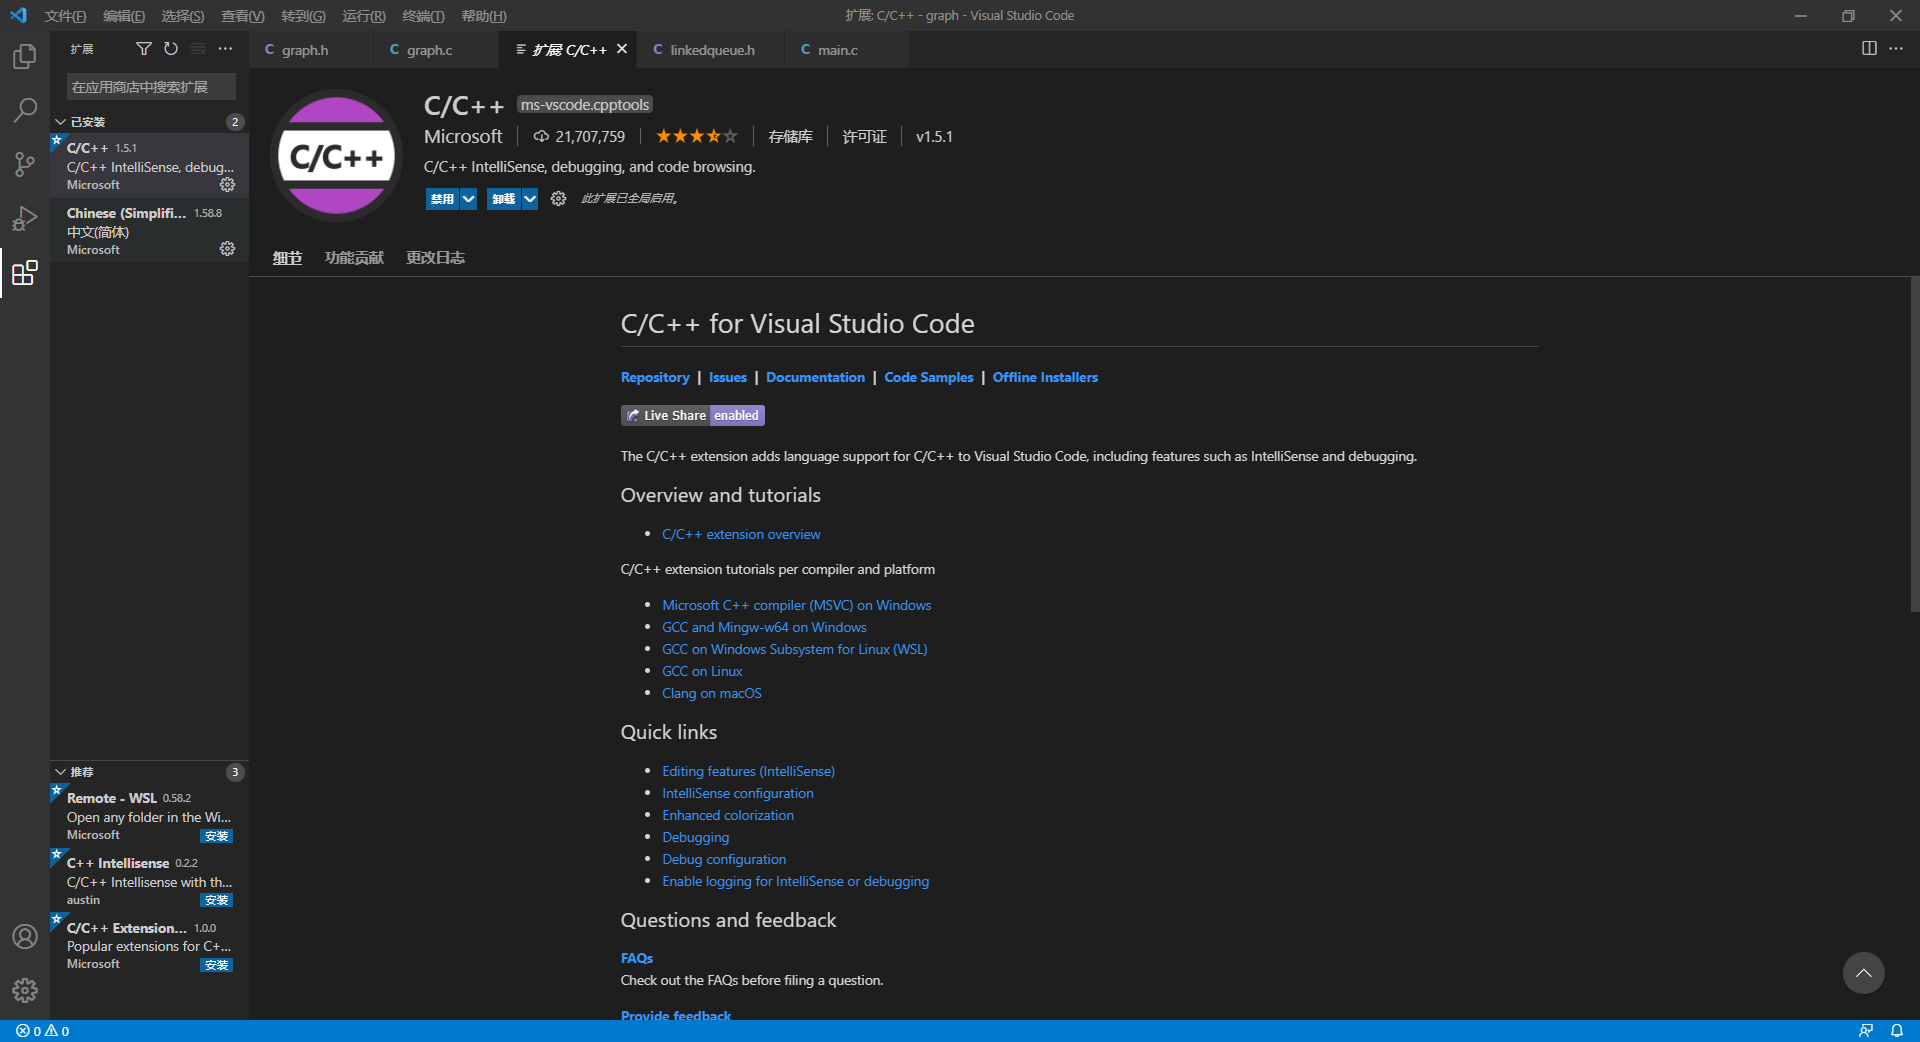Install the C/C++ Extension Pack
The width and height of the screenshot is (1920, 1042).
[216, 965]
